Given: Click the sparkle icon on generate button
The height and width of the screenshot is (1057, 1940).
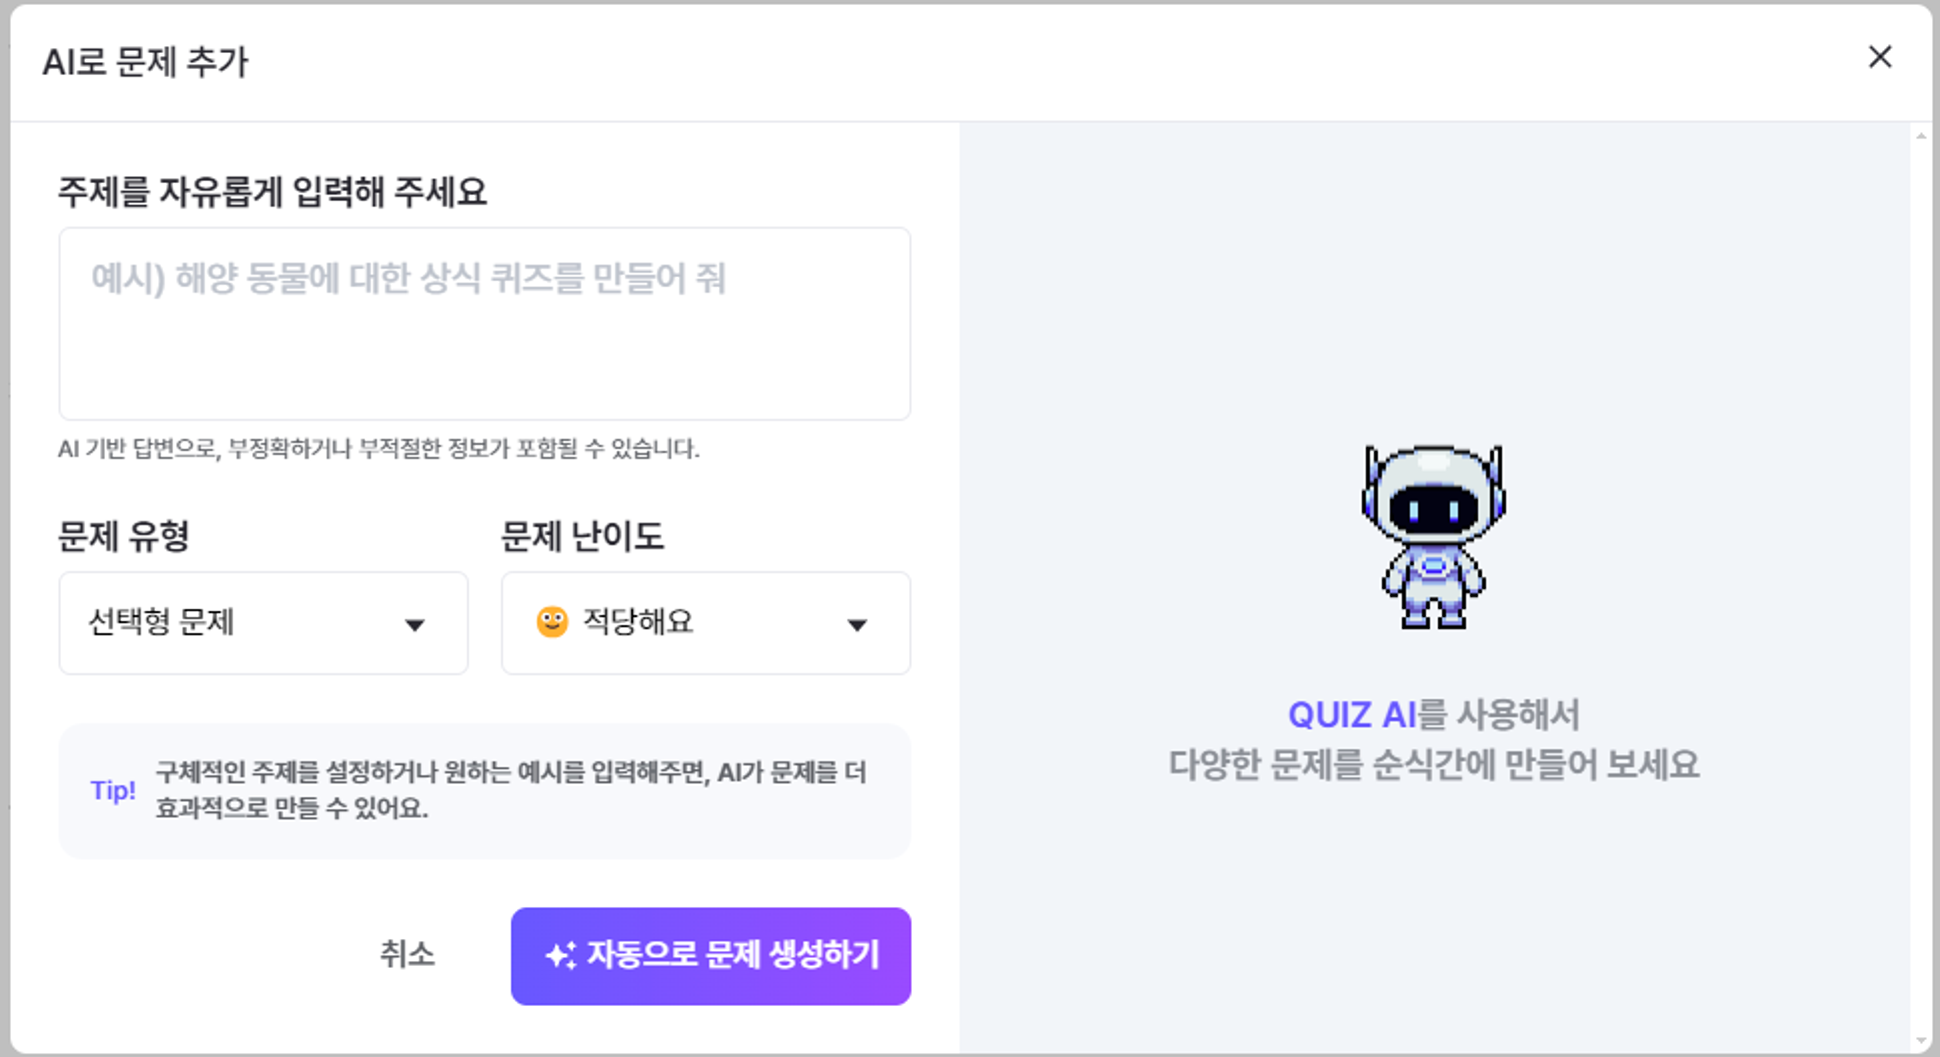Looking at the screenshot, I should (560, 956).
